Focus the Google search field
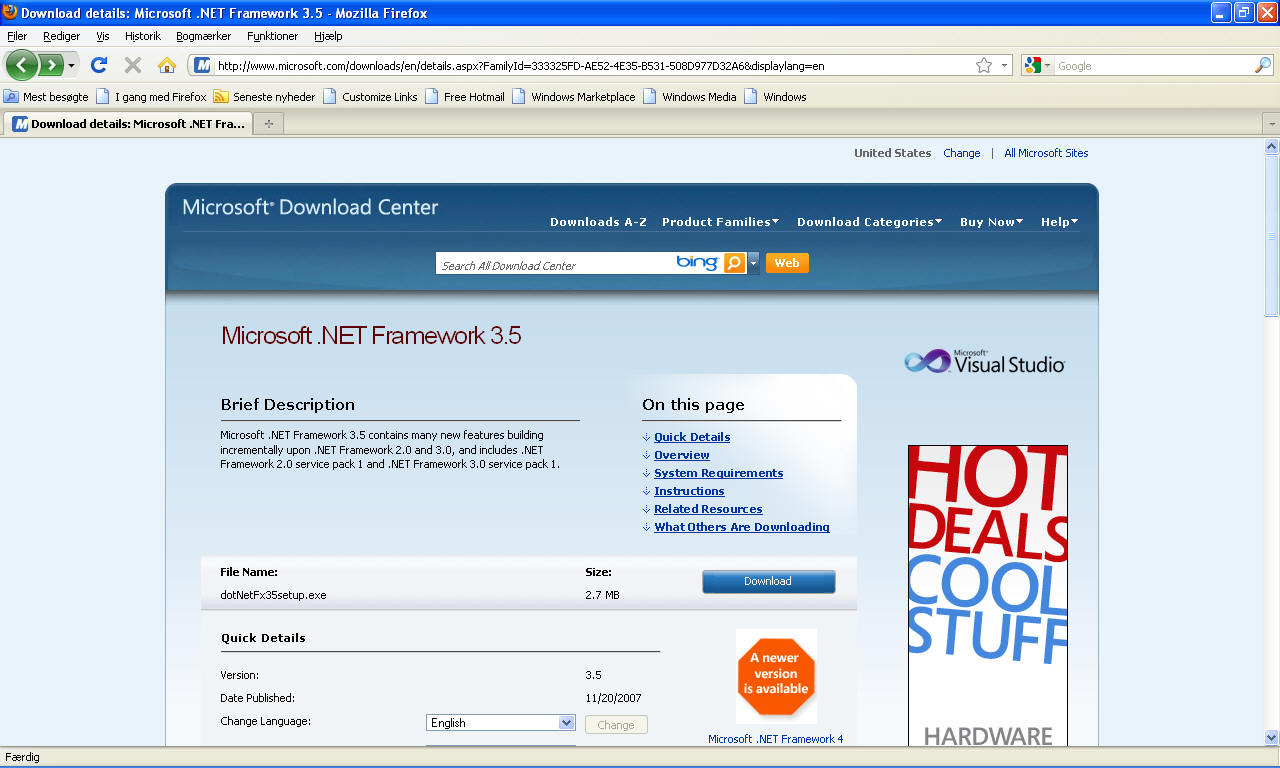The image size is (1280, 768). 1154,65
